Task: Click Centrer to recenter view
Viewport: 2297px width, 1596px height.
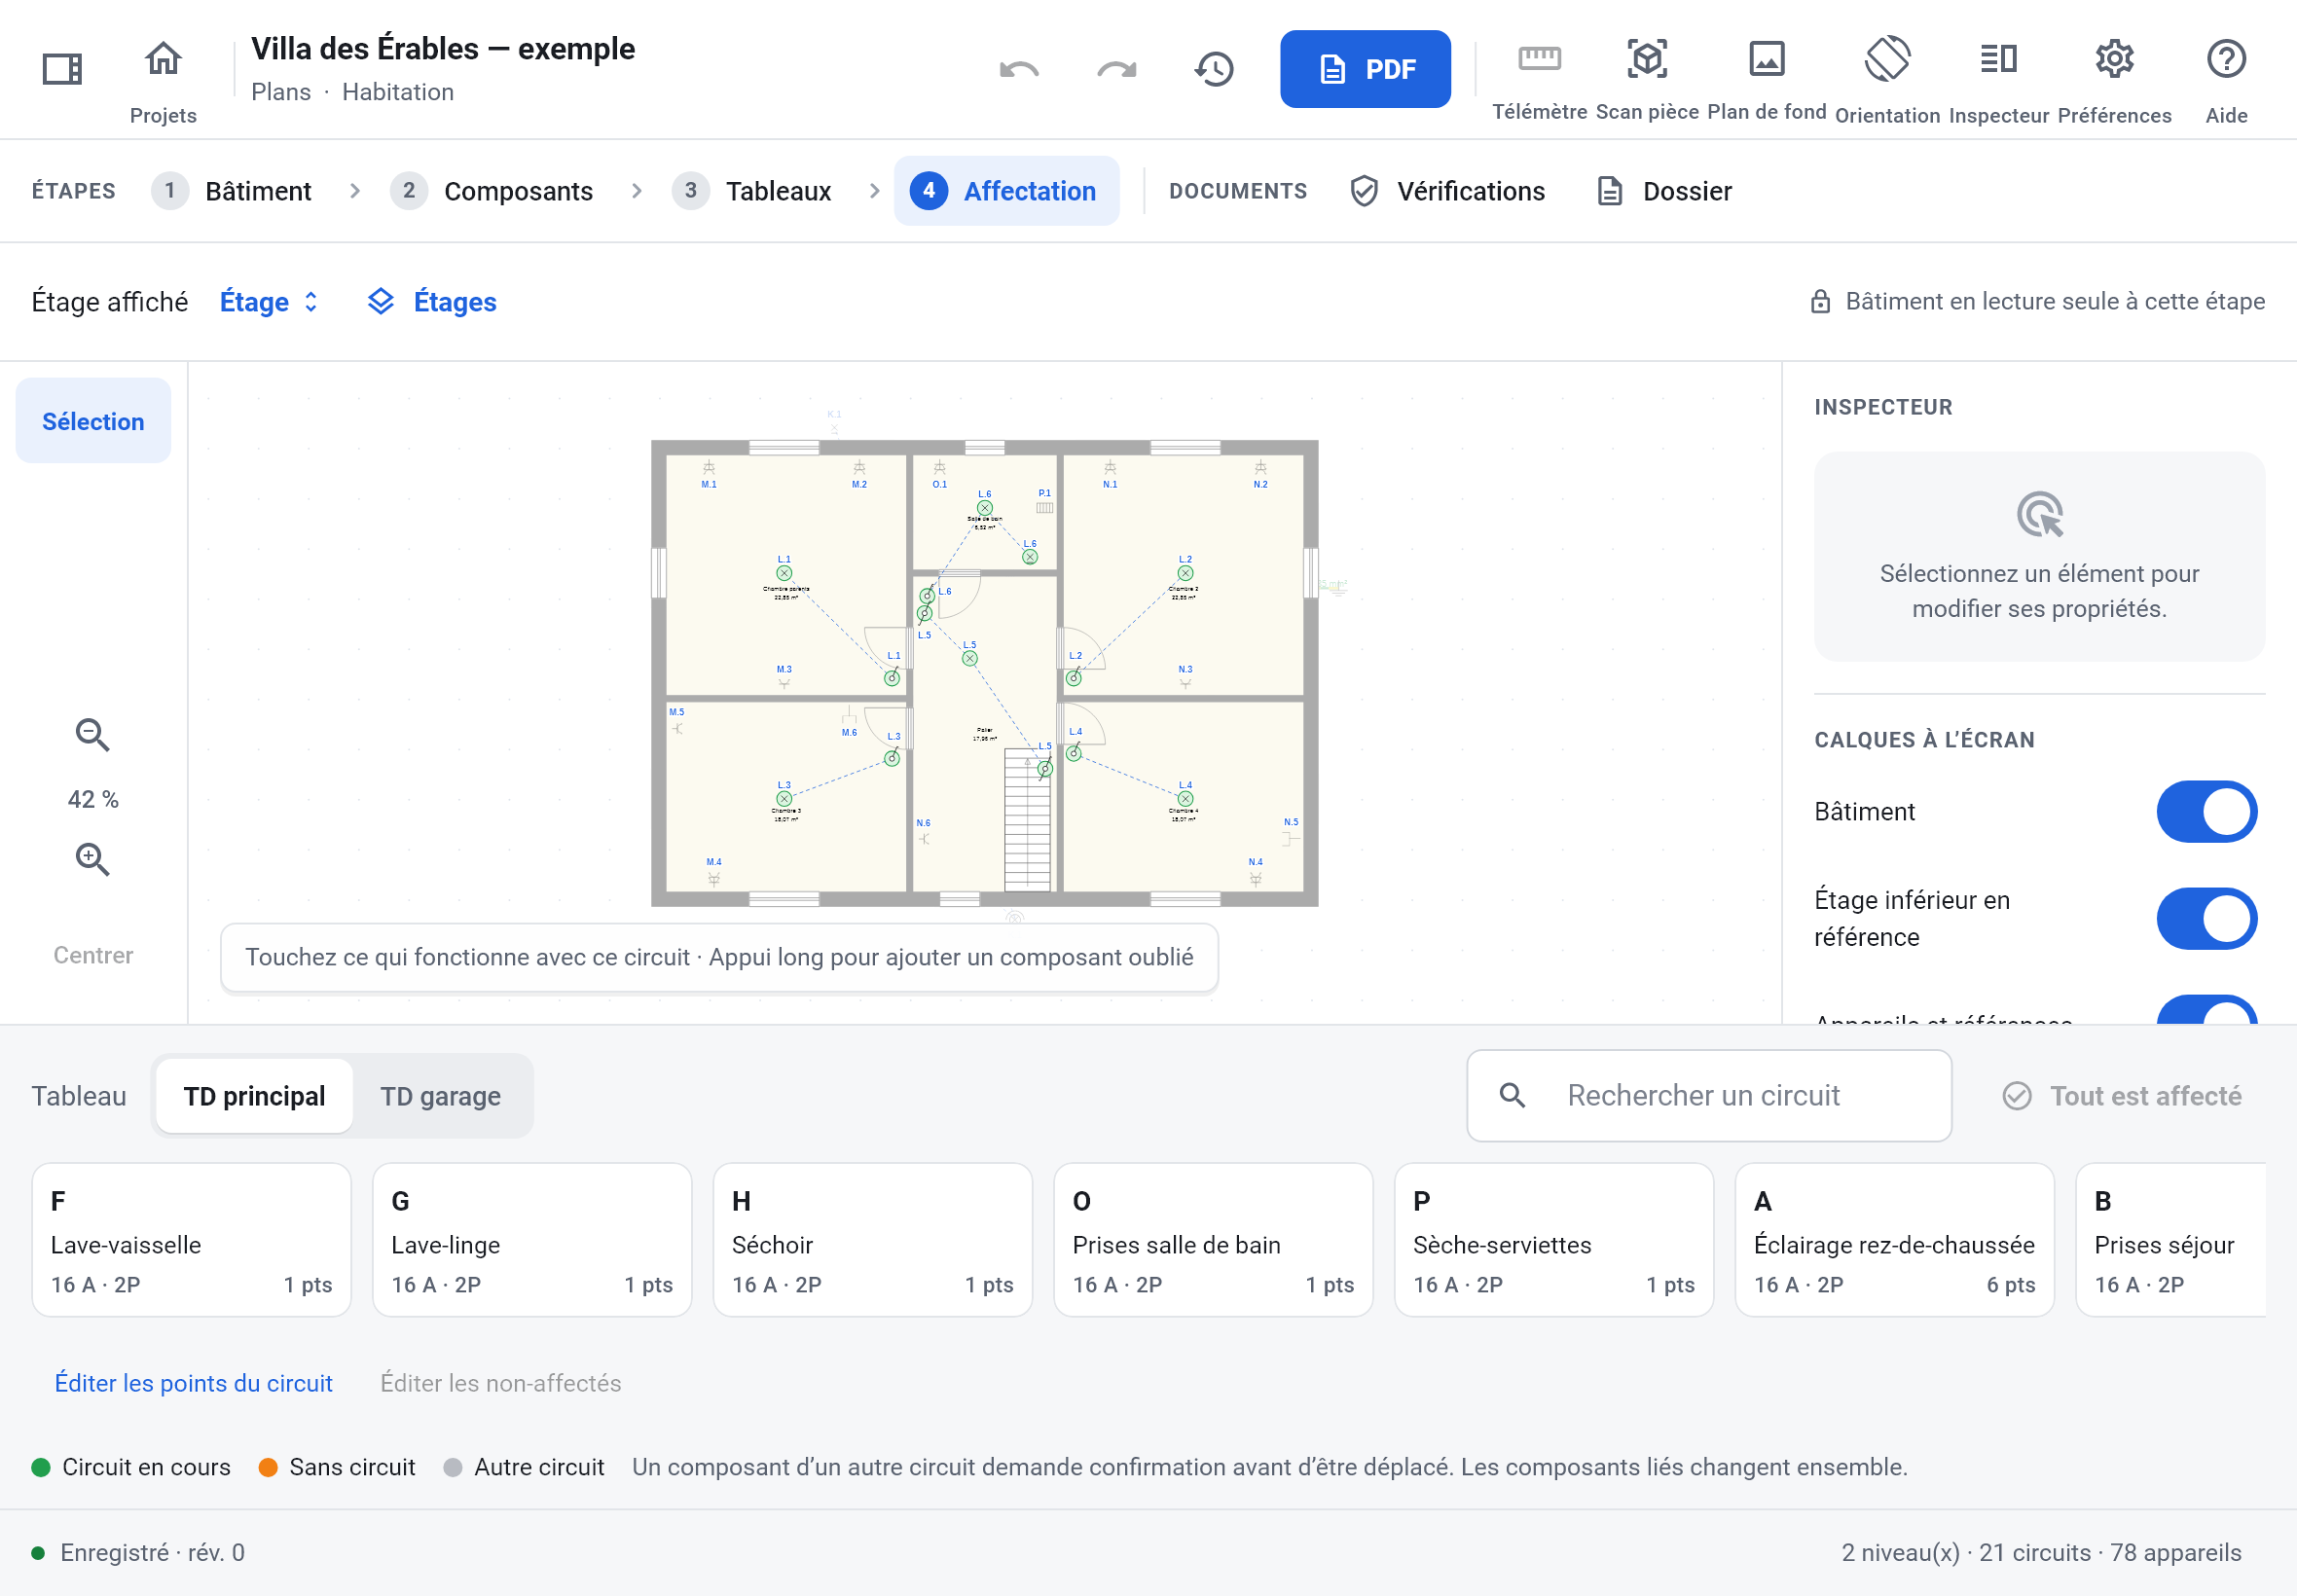Action: pyautogui.click(x=93, y=955)
